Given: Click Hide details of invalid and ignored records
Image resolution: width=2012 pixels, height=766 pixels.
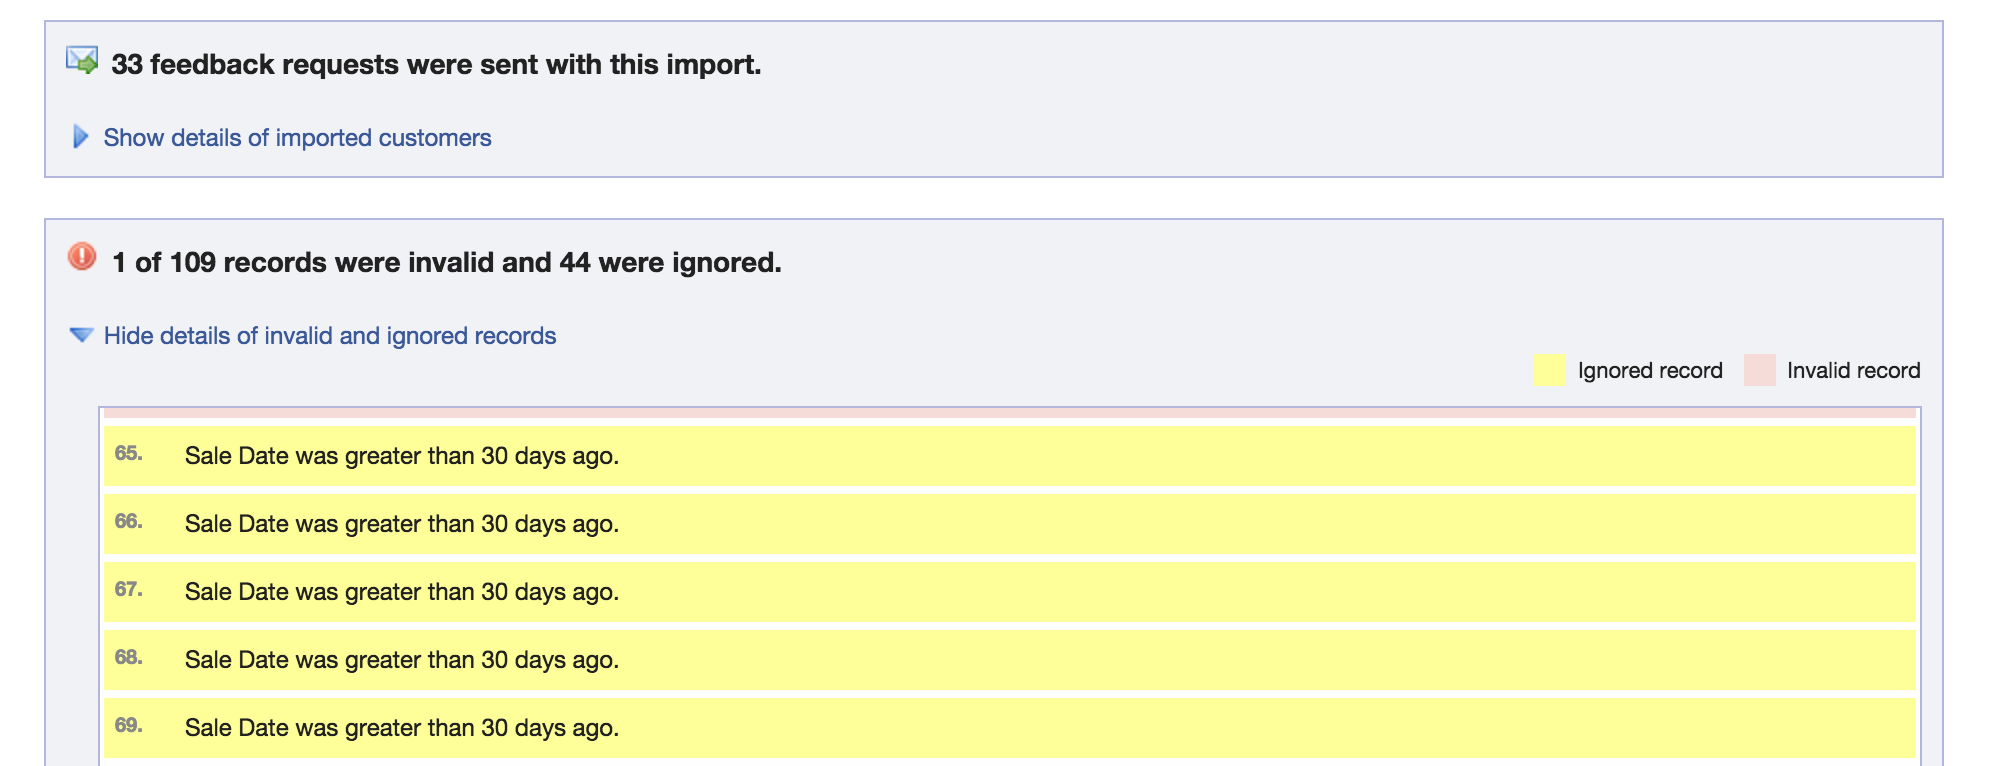Looking at the screenshot, I should click(x=330, y=336).
